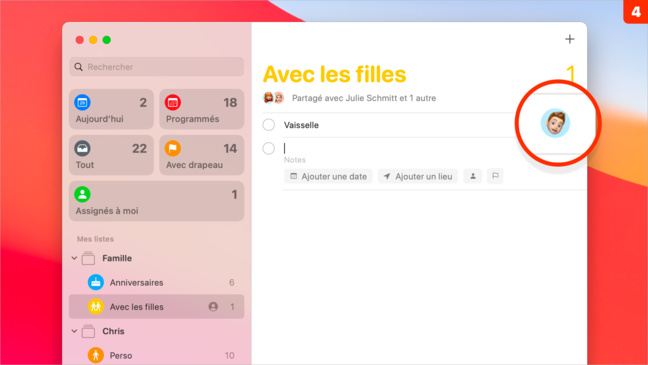Check the empty new reminder circle

click(269, 148)
